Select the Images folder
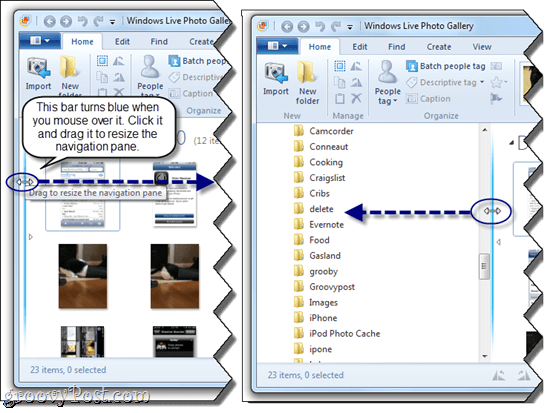Viewport: 550px width, 413px height. point(315,302)
